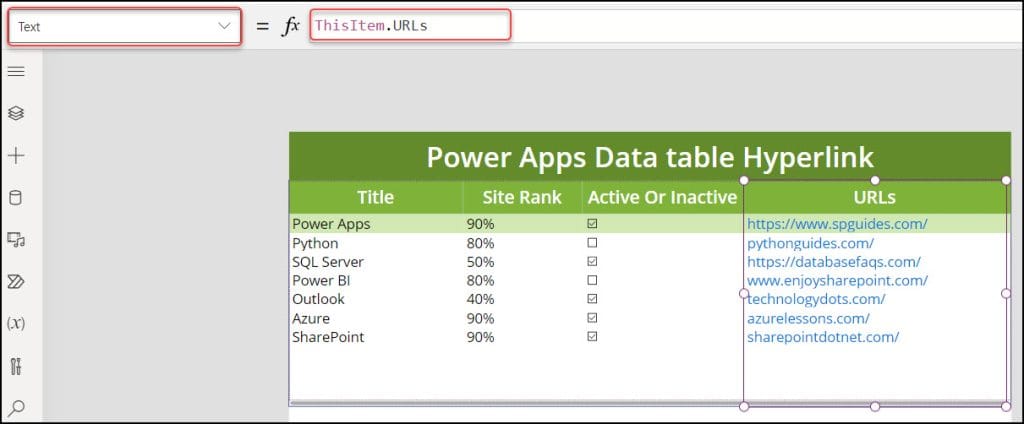
Task: Toggle checkbox in Outlook row
Action: (x=592, y=299)
